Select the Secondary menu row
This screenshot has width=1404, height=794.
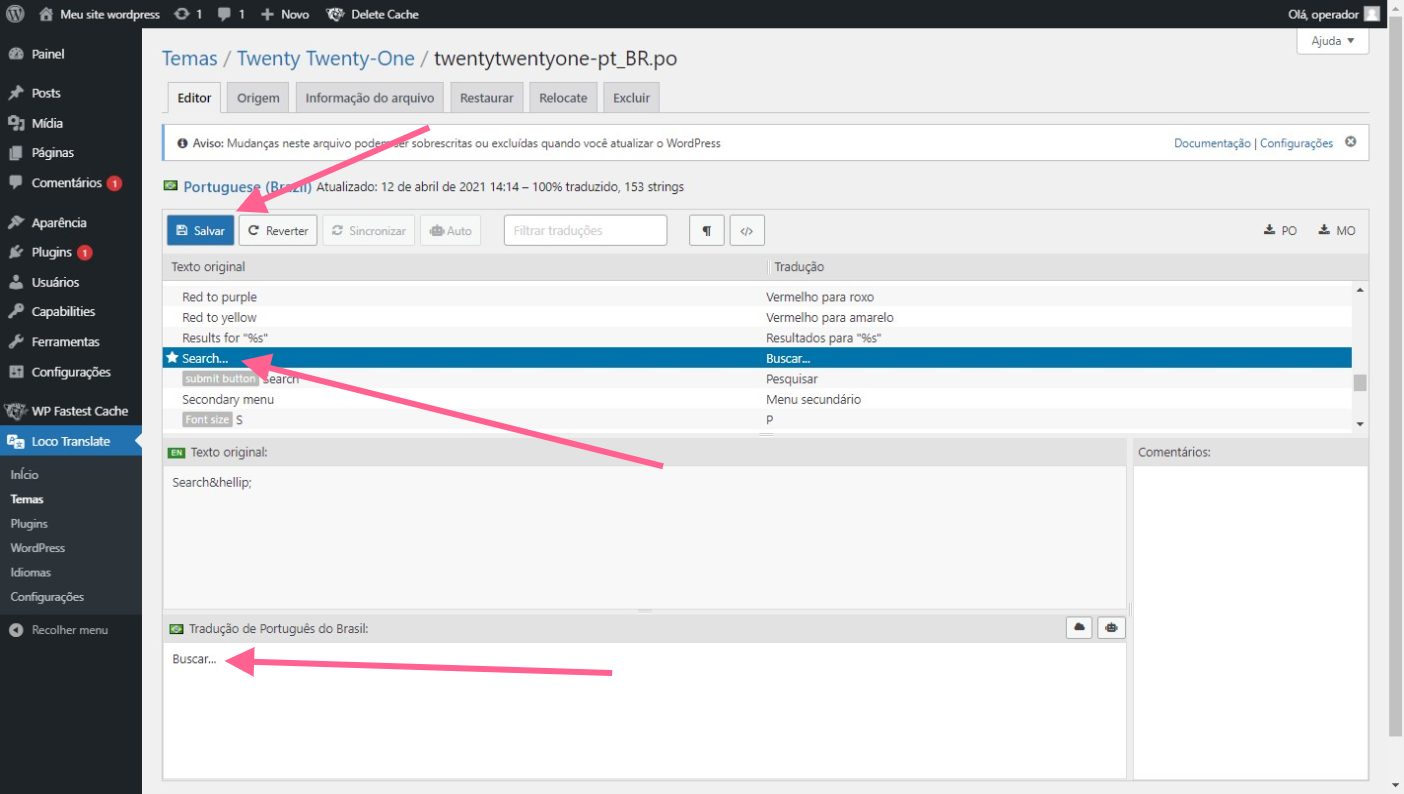[x=757, y=399]
